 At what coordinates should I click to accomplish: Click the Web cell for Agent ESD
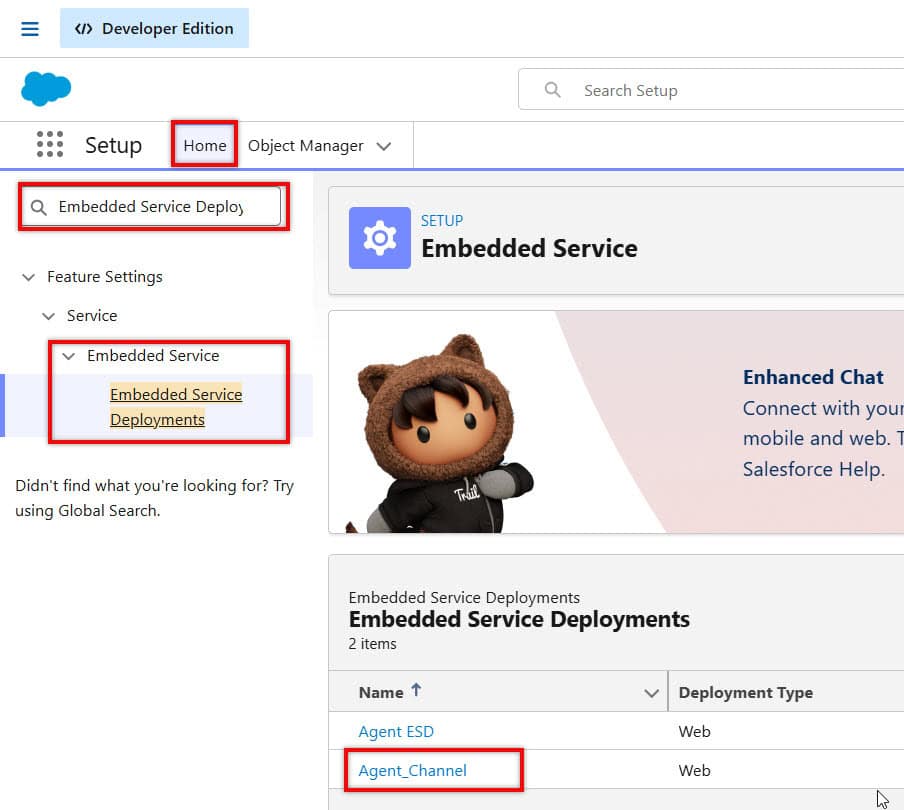point(694,732)
